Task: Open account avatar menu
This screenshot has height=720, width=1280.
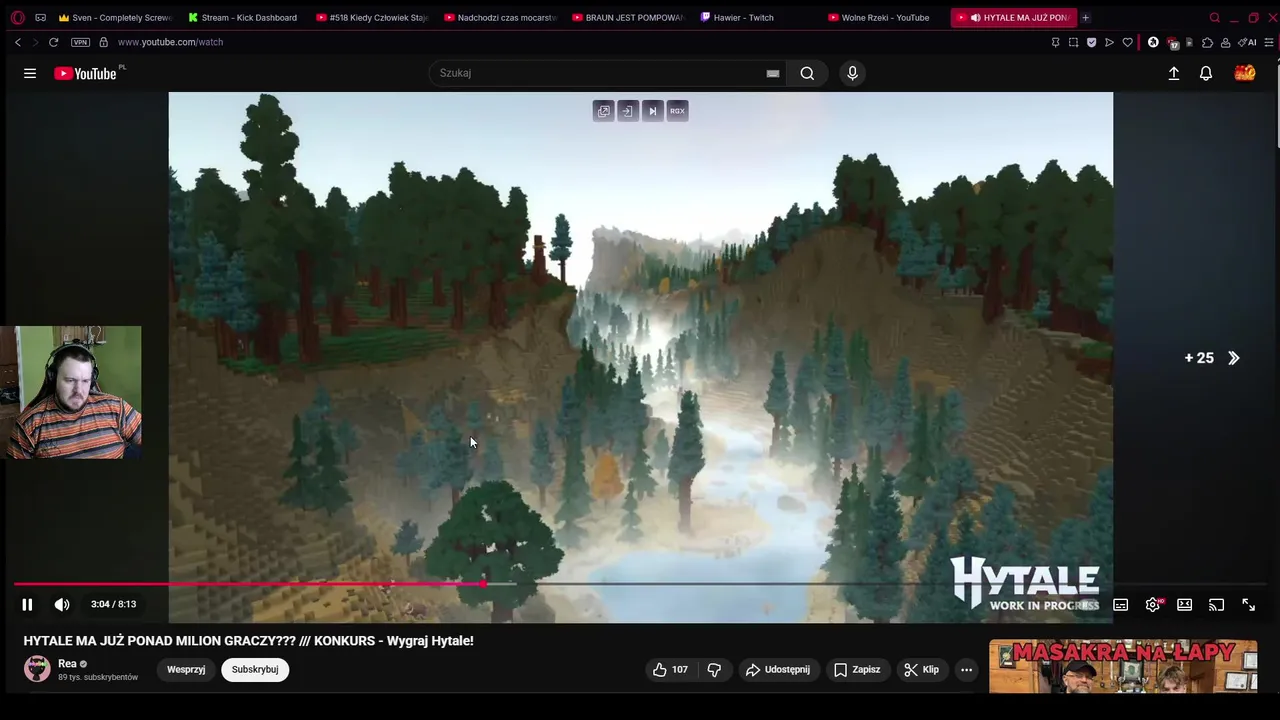Action: click(1245, 73)
